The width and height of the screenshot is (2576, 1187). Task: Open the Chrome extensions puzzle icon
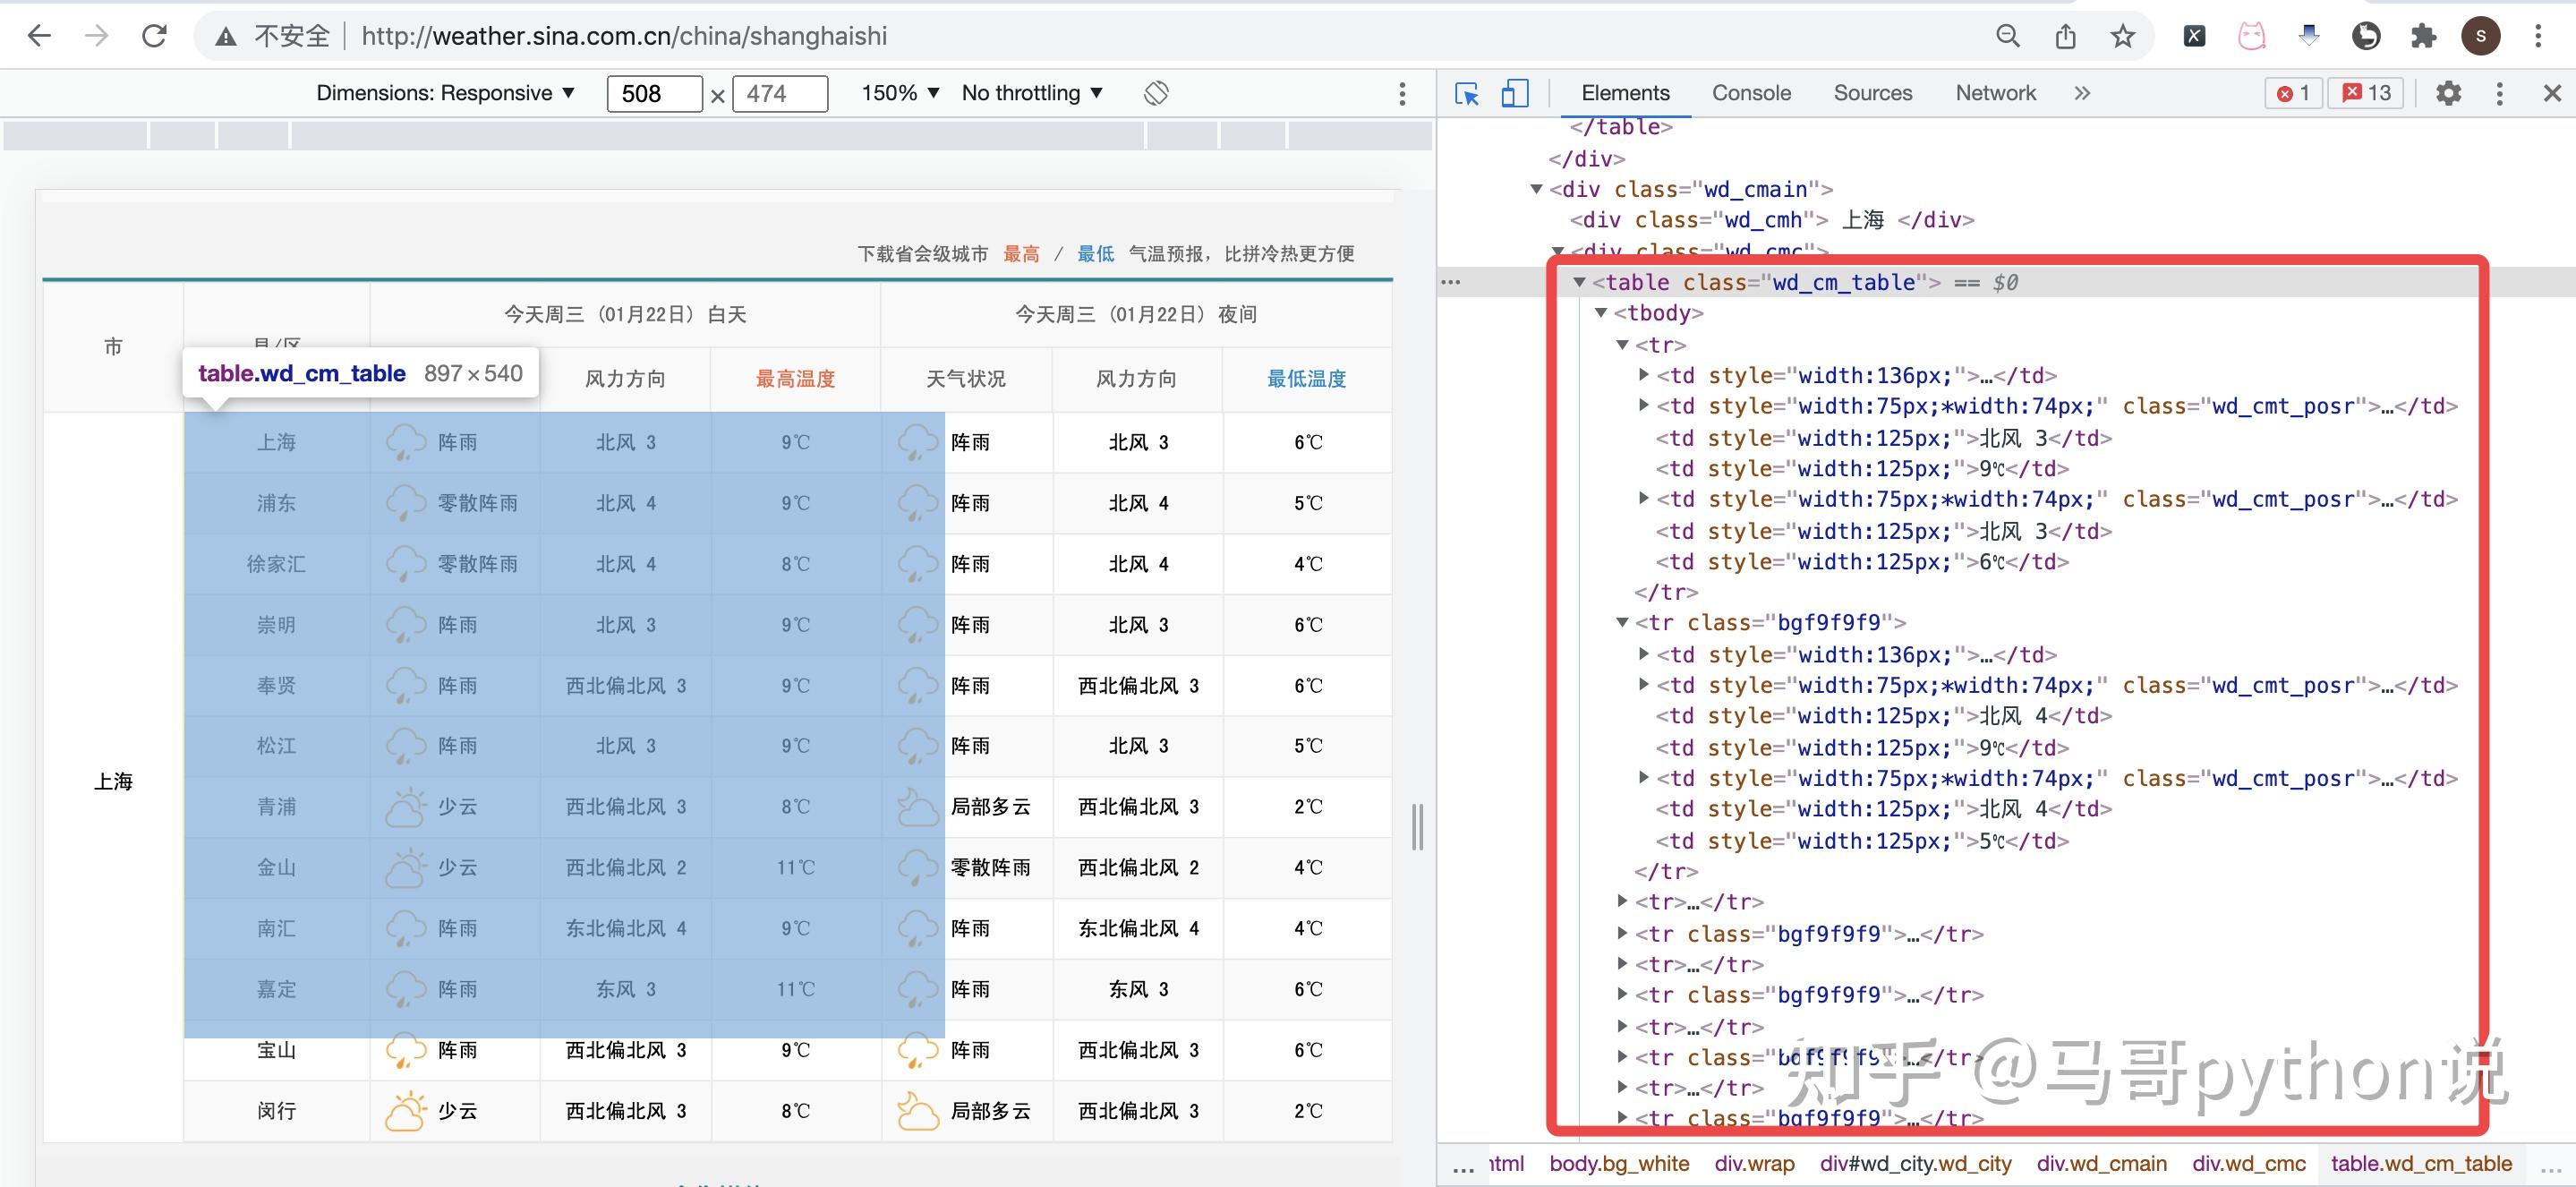coord(2424,35)
